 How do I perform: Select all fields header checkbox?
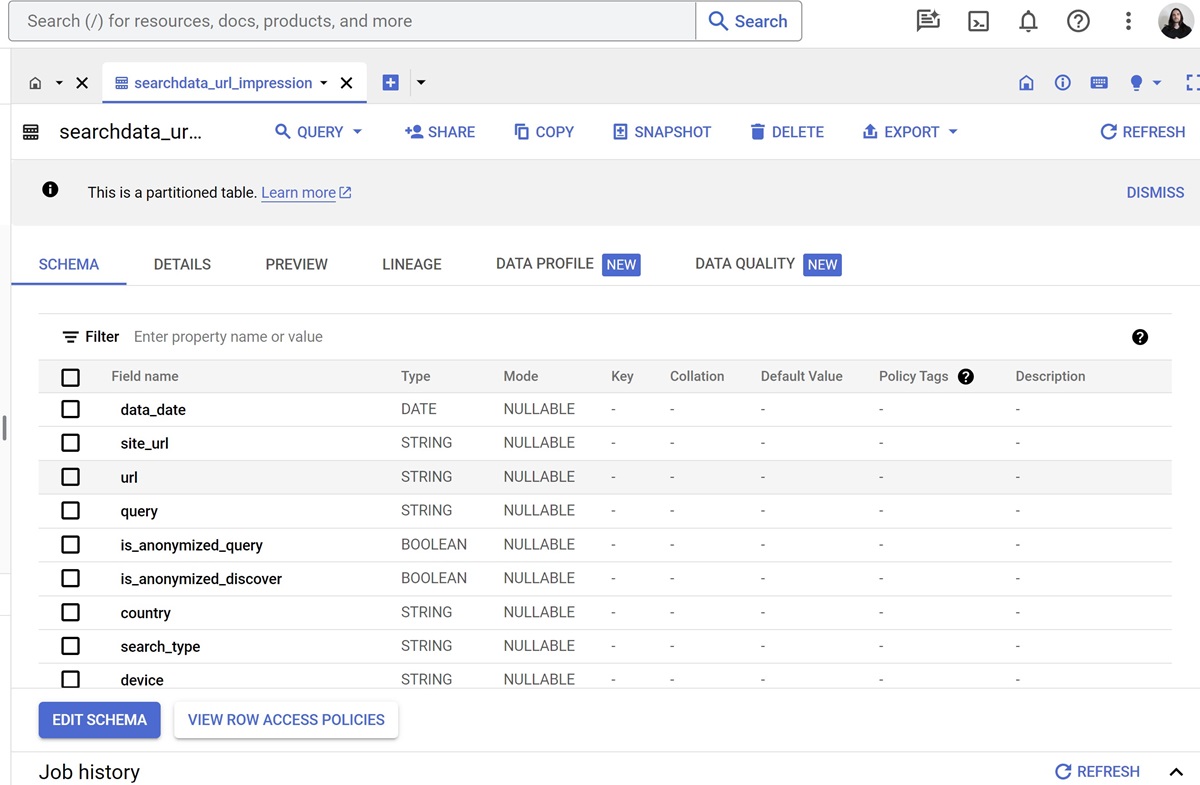coord(70,377)
